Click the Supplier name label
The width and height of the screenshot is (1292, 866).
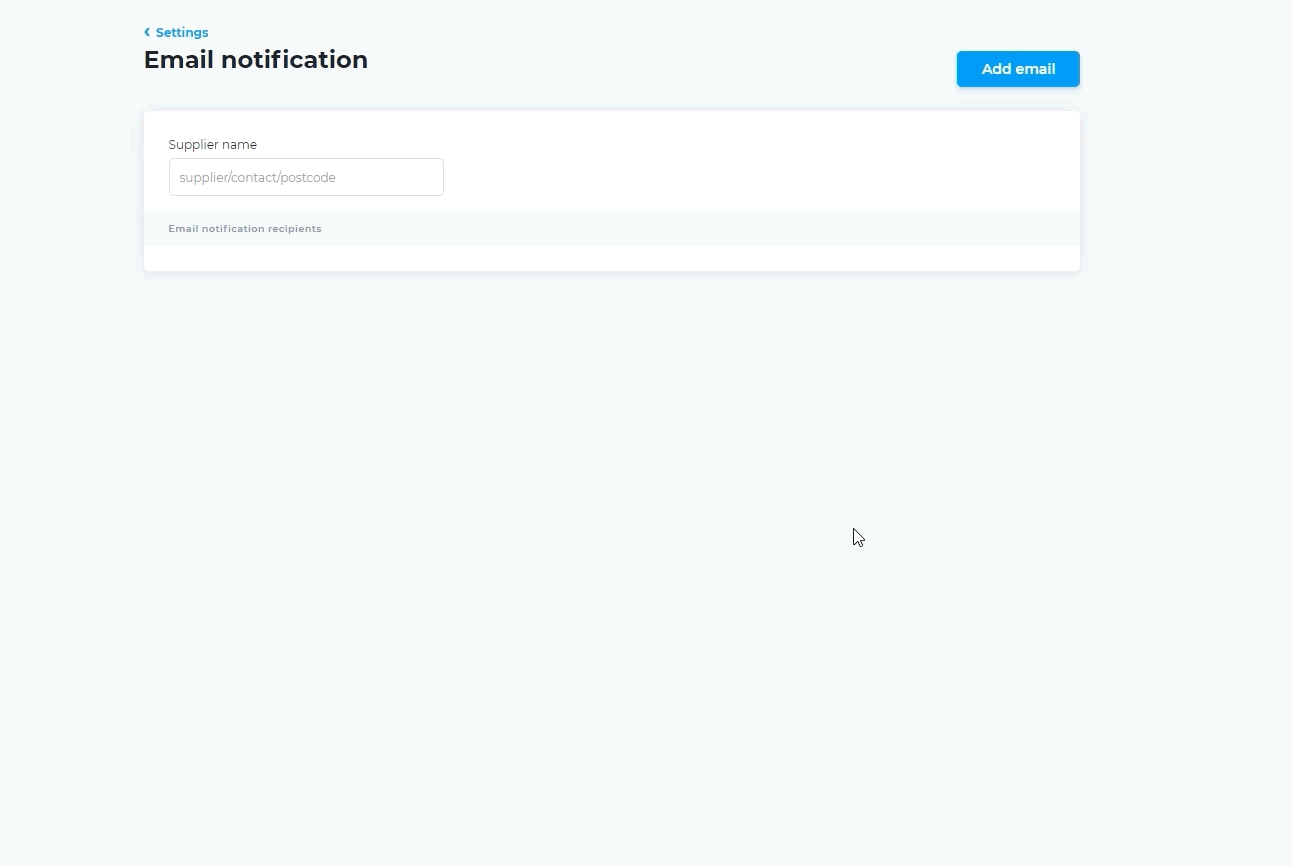(213, 144)
